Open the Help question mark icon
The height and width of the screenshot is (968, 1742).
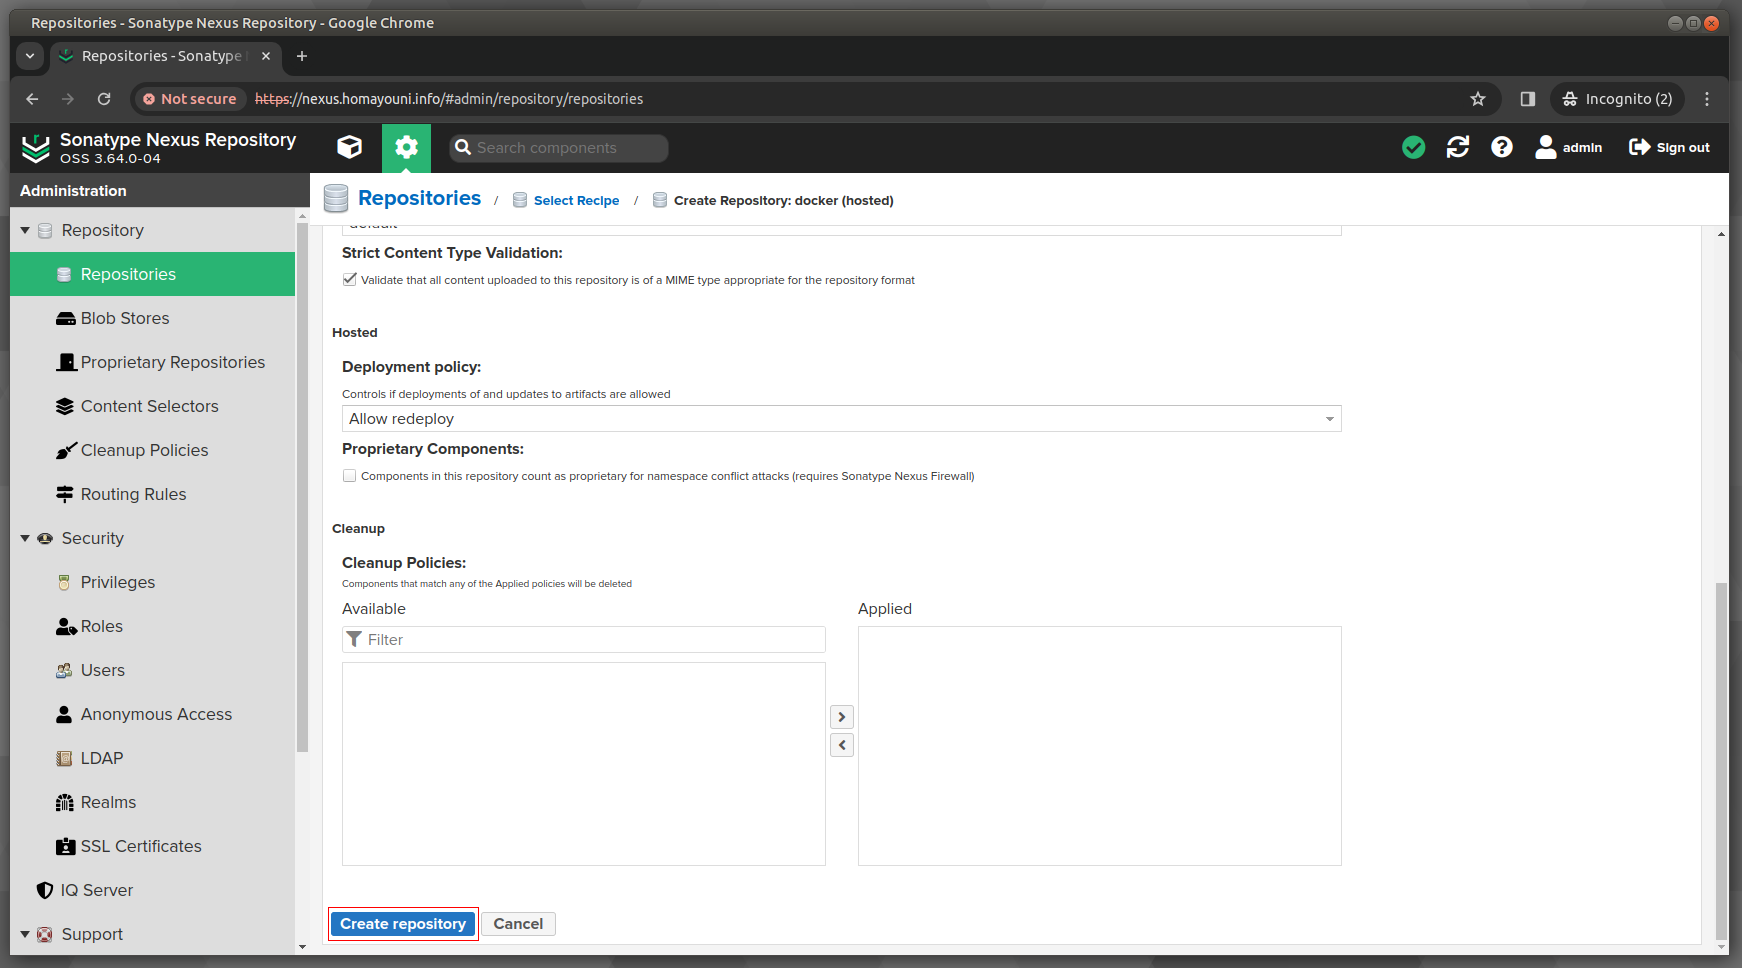click(1501, 148)
